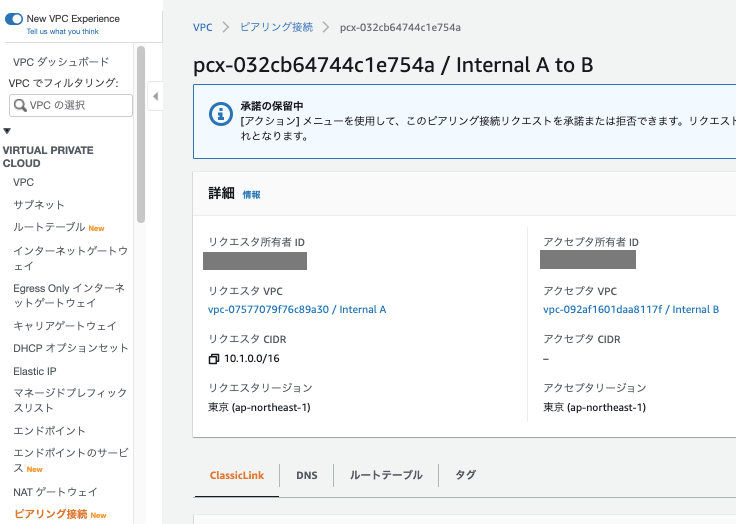The height and width of the screenshot is (524, 736).
Task: Open サブネット in the sidebar
Action: (x=38, y=205)
